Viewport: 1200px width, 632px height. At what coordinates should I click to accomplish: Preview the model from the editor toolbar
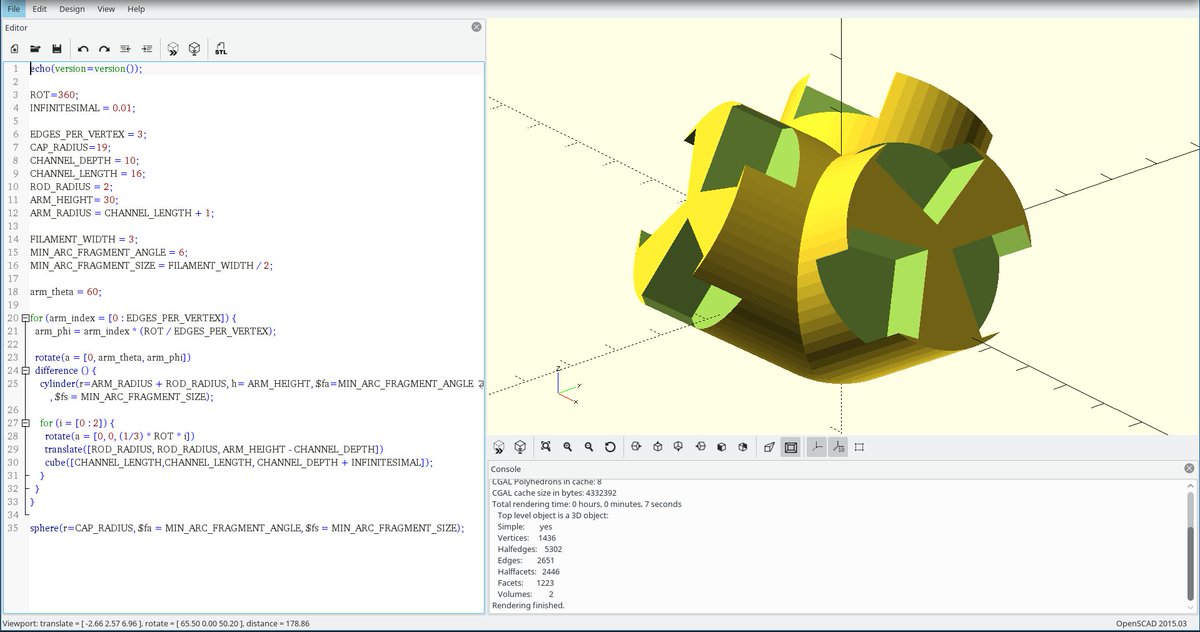click(173, 48)
